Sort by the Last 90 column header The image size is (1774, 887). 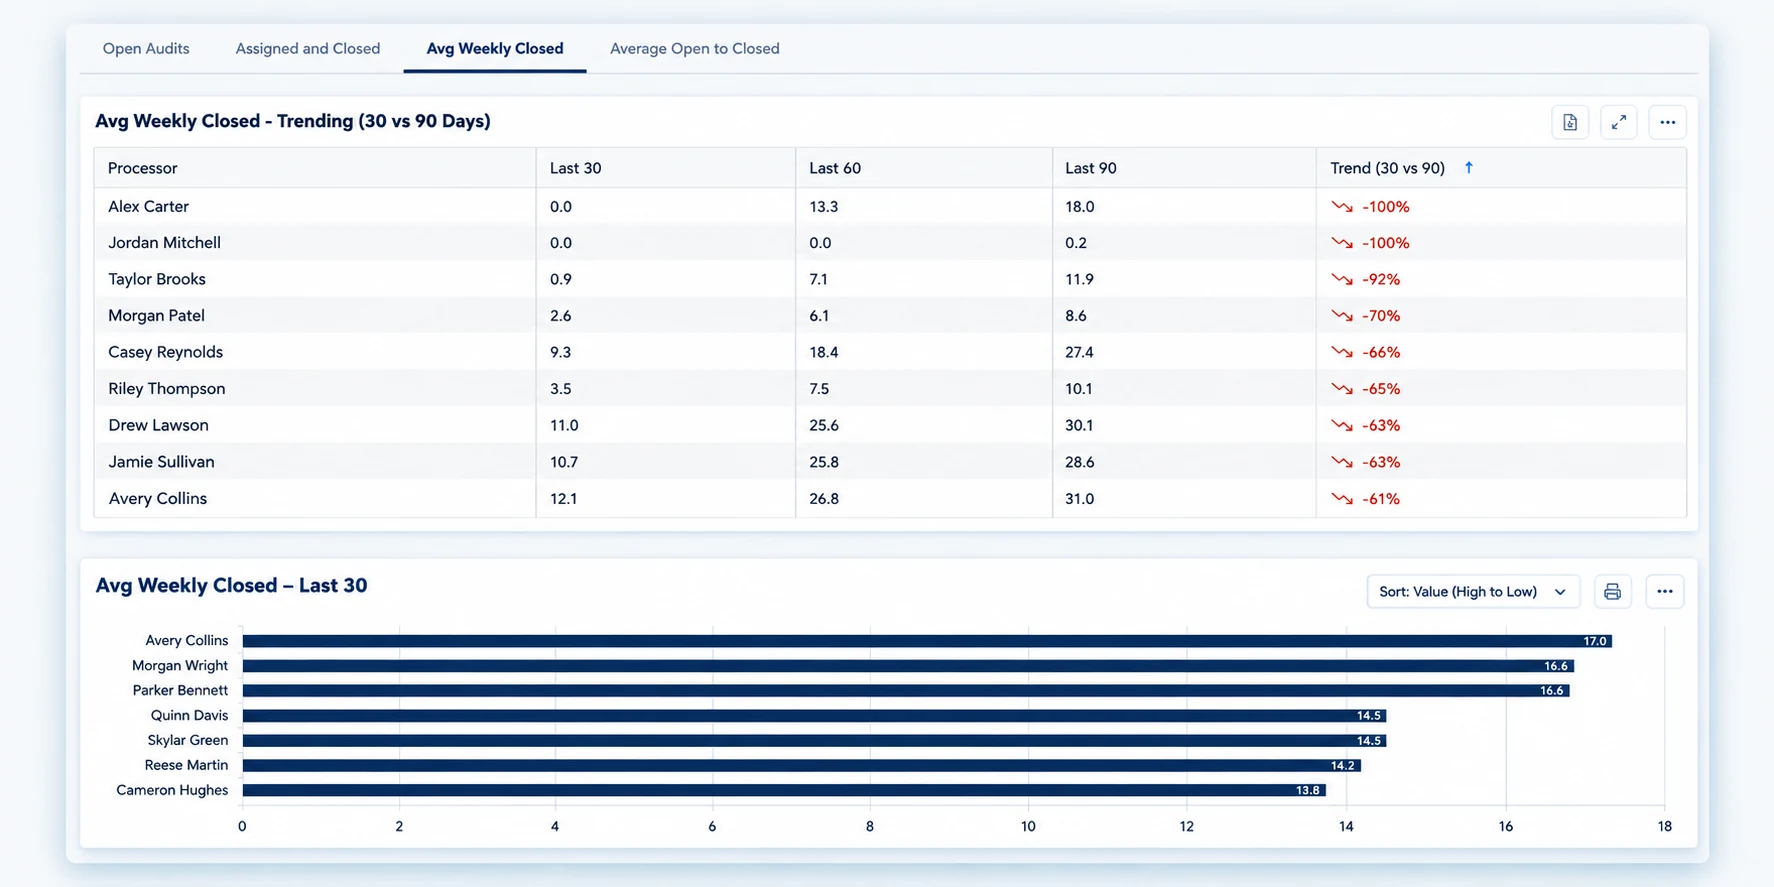[x=1091, y=168]
